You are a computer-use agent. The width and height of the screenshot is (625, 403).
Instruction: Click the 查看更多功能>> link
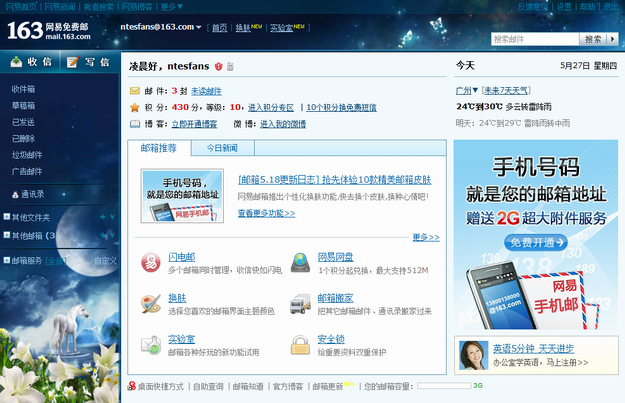(x=266, y=213)
